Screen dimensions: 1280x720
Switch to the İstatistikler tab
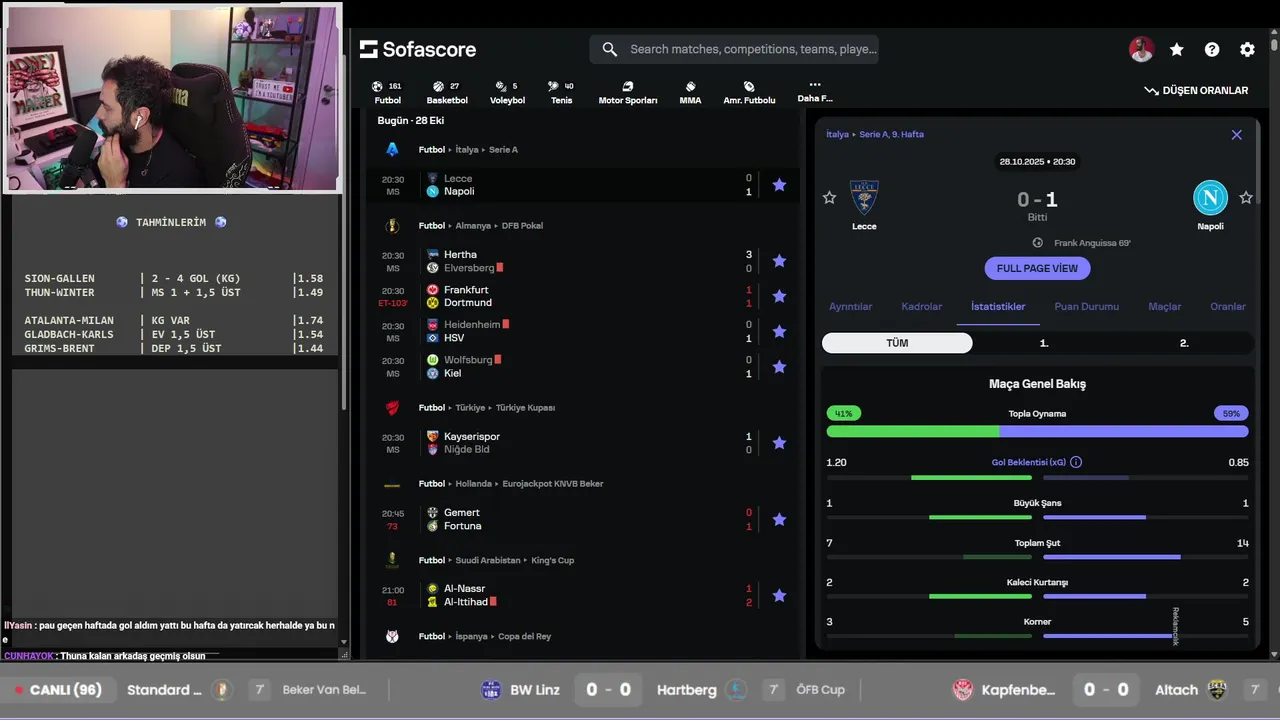click(998, 307)
